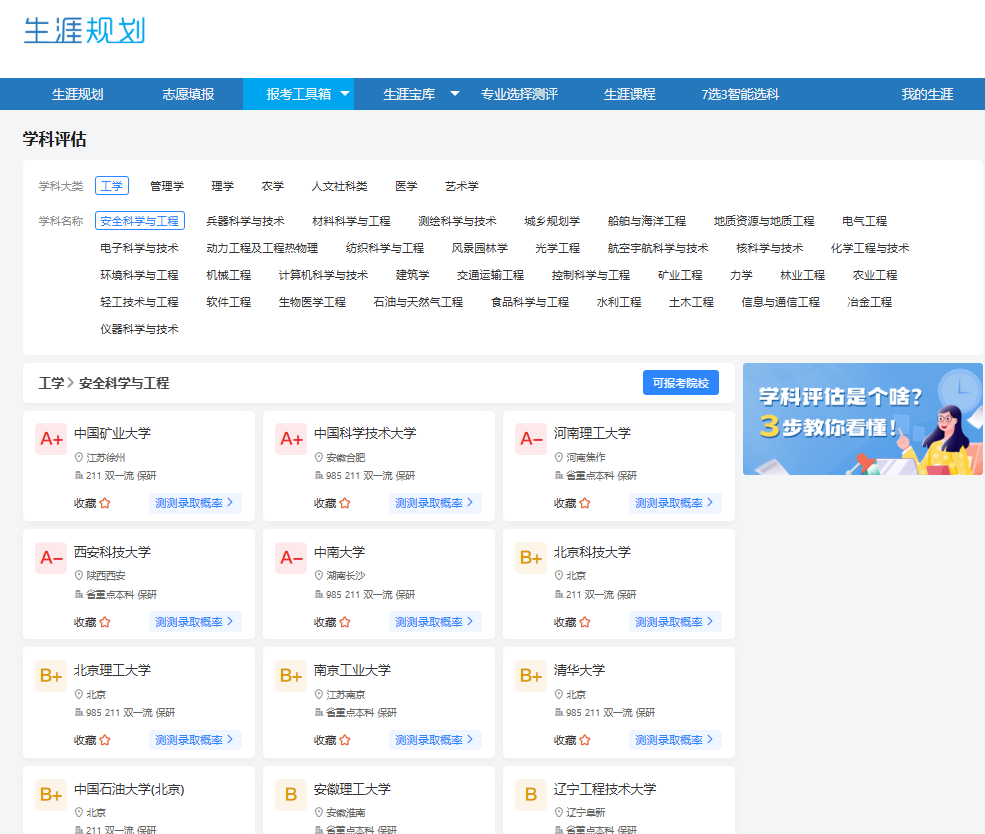Viewport: 985px width, 834px height.
Task: Favorite 南京工业大学 with star icon
Action: tap(345, 740)
